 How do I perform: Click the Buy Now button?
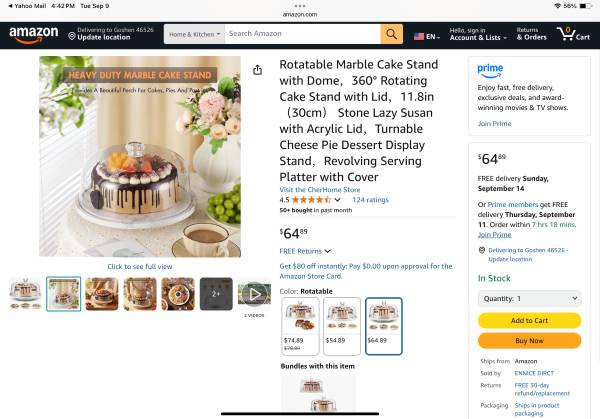point(529,340)
